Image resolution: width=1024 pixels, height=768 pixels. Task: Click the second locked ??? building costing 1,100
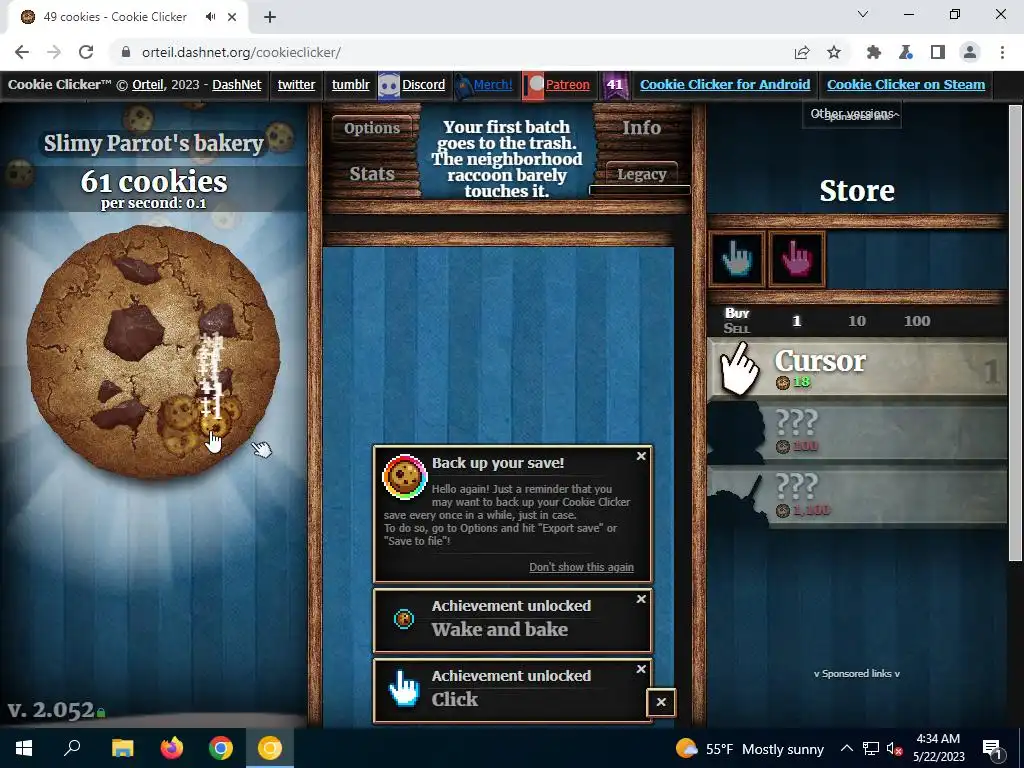[857, 496]
